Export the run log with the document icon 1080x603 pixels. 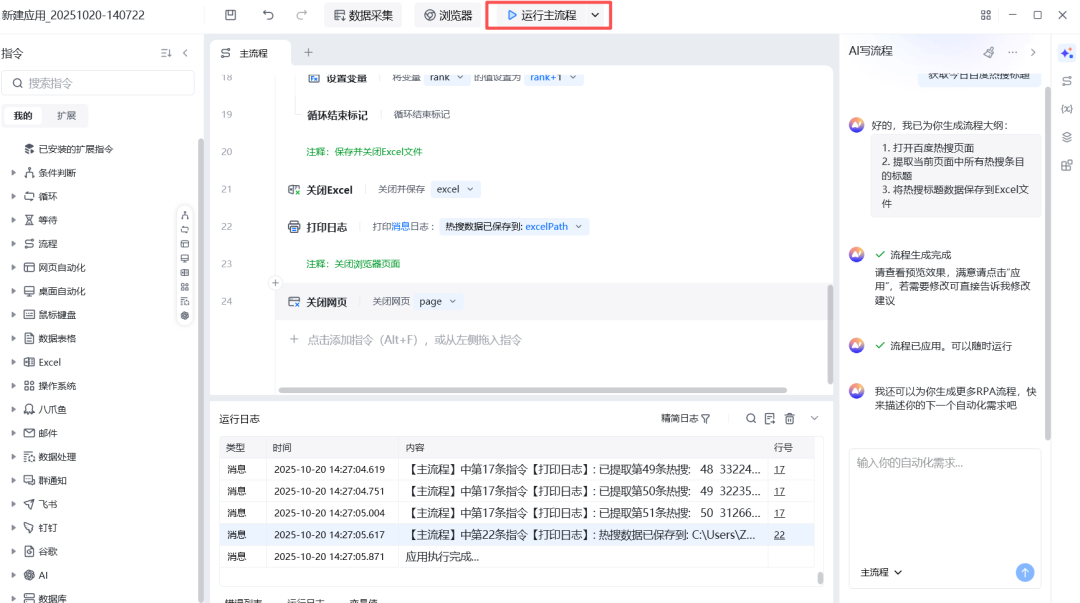click(770, 418)
